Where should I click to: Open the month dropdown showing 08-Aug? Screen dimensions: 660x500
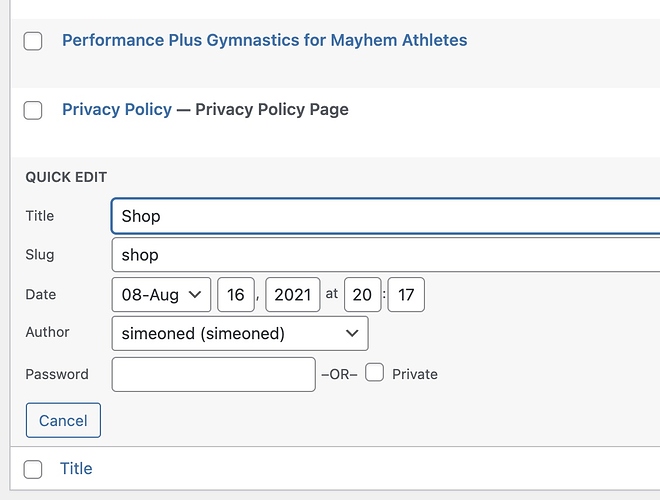pos(161,295)
